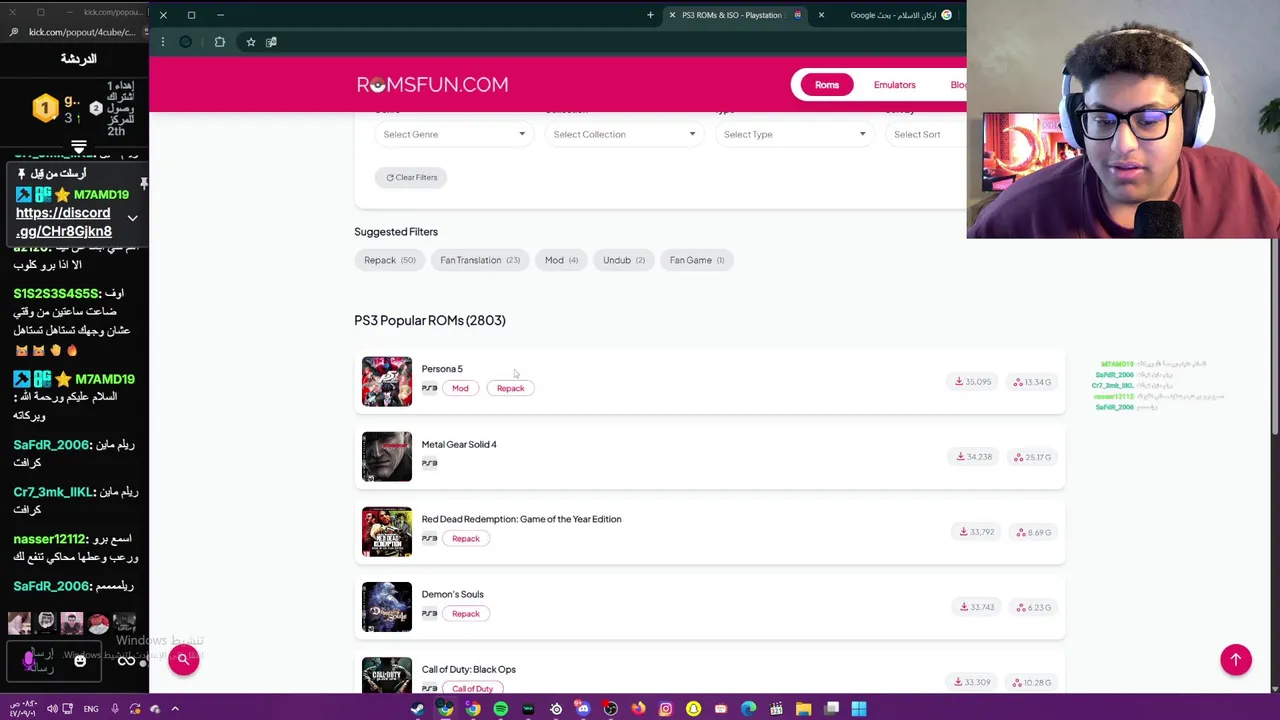1280x720 pixels.
Task: Expand the Select Sort dropdown
Action: point(926,134)
